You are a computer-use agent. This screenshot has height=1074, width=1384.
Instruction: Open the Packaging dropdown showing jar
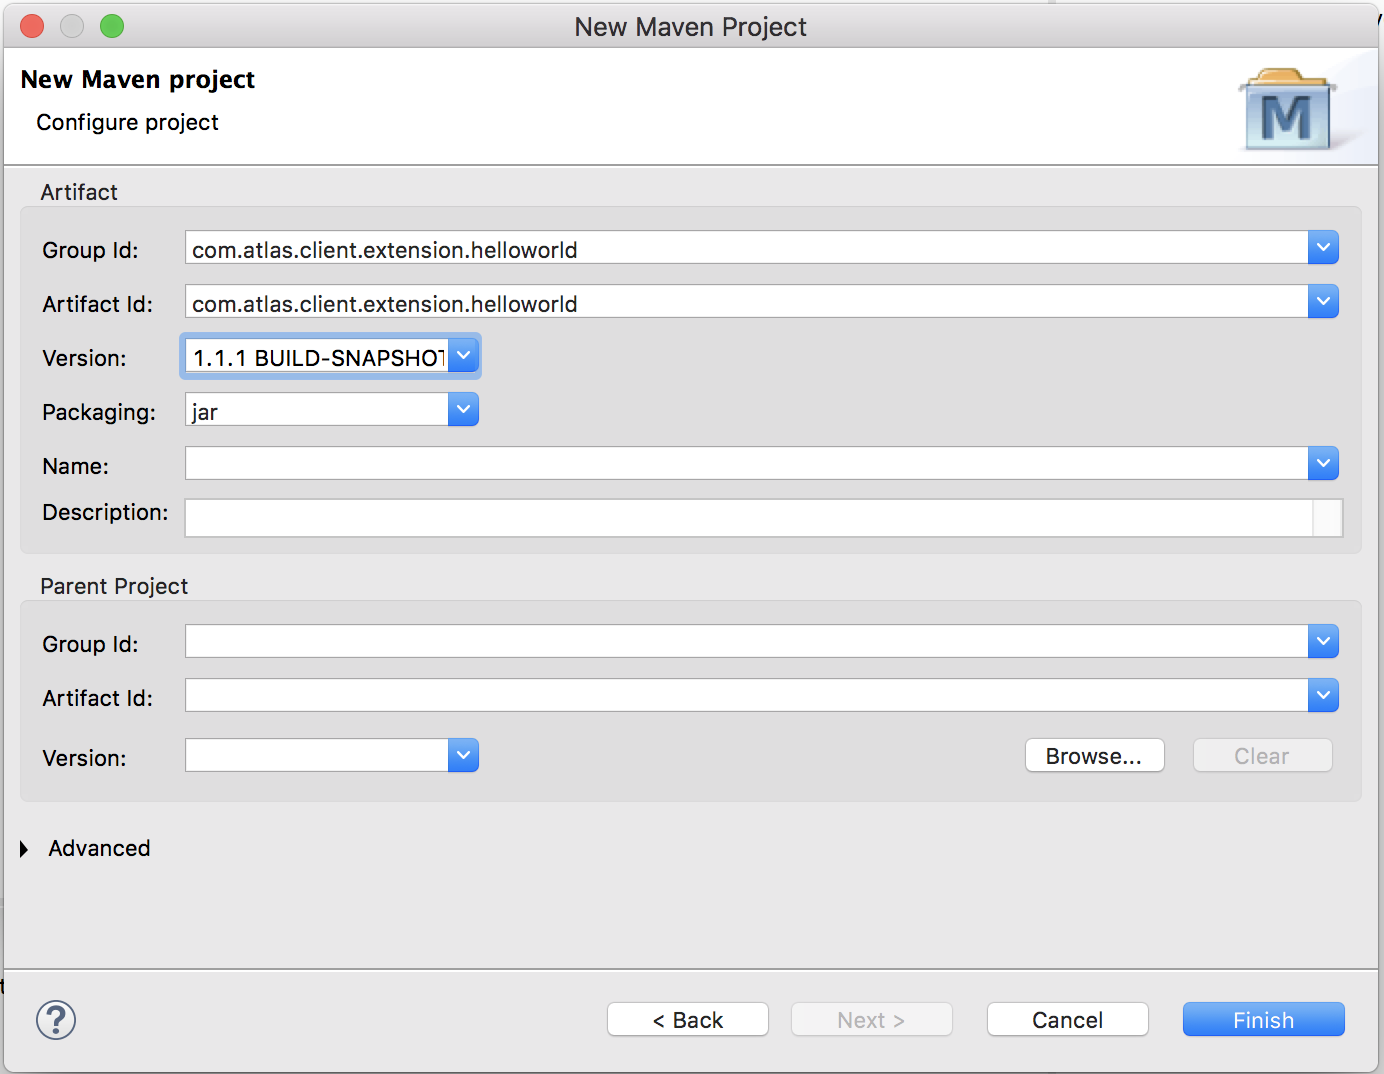coord(463,410)
